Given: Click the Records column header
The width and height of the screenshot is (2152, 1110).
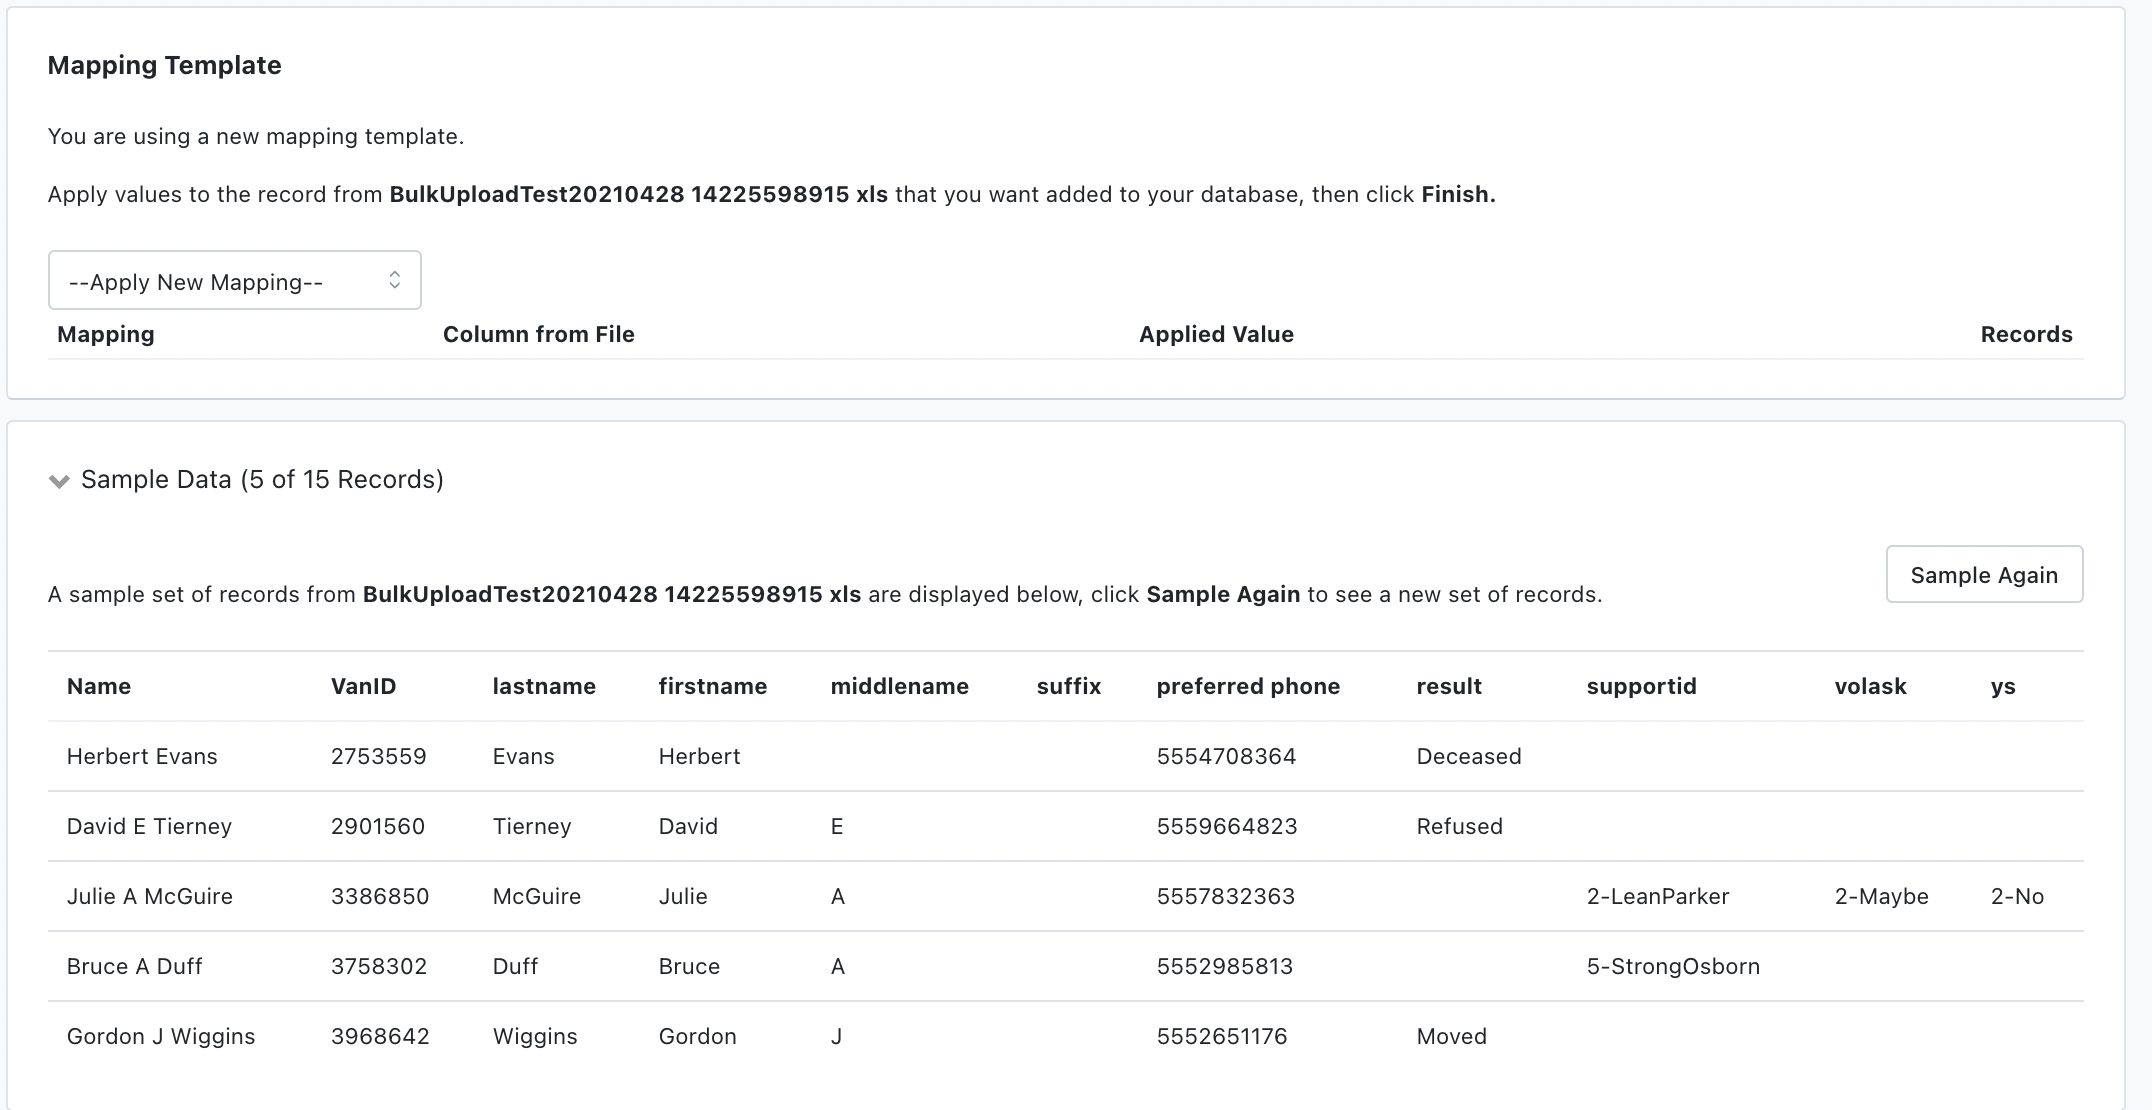Looking at the screenshot, I should (2025, 334).
